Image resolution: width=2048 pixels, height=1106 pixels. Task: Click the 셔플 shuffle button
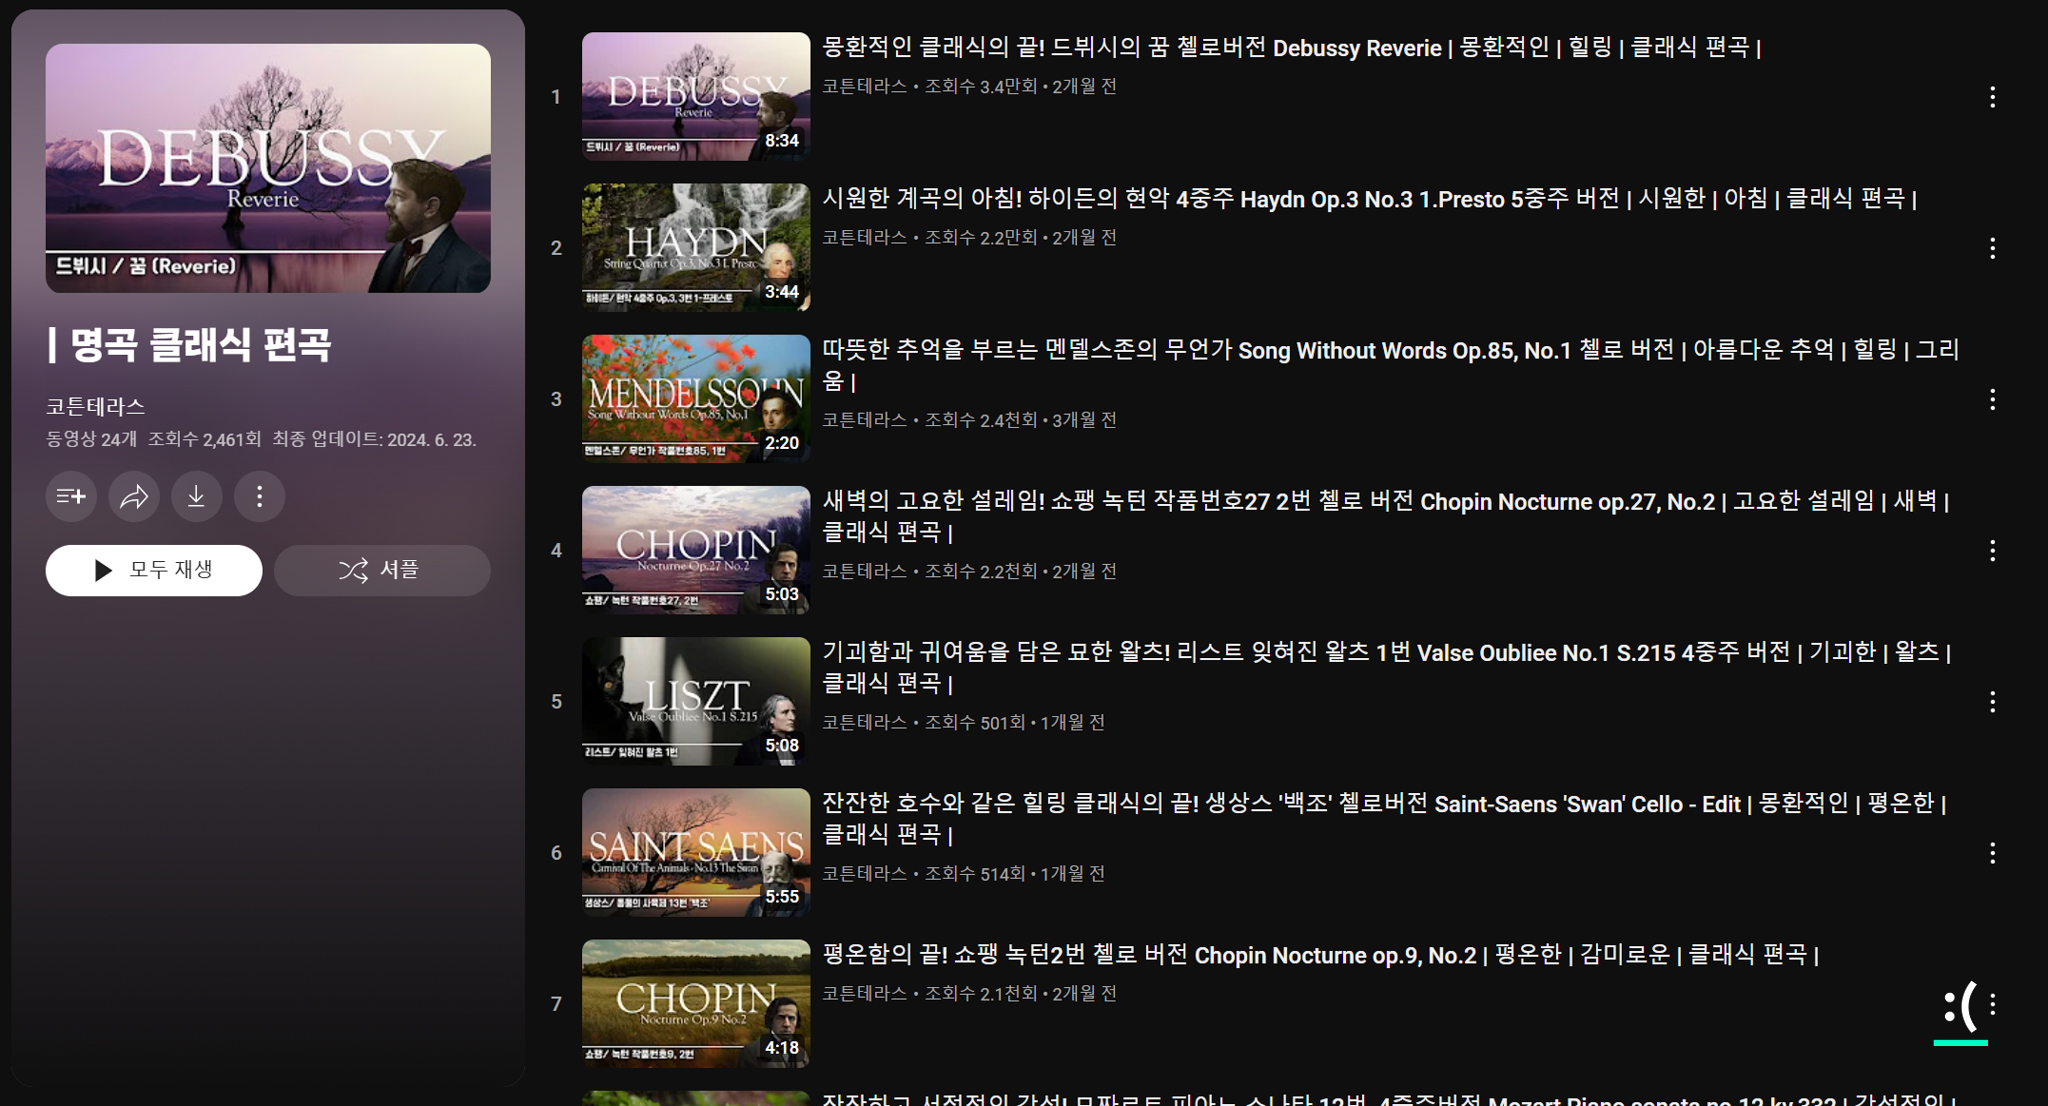click(382, 570)
